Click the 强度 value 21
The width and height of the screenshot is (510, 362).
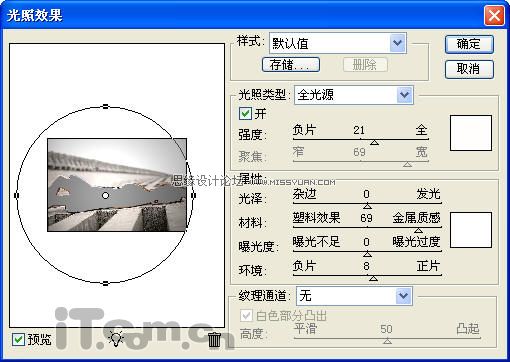click(359, 130)
